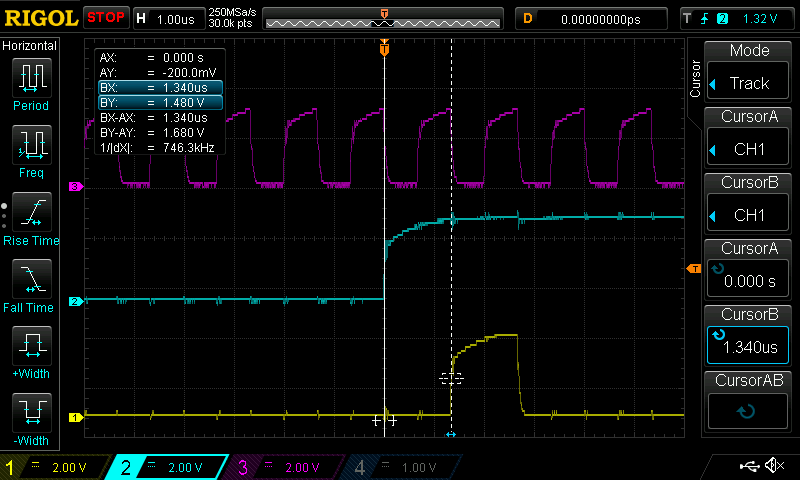This screenshot has height=480, width=800.
Task: Click the cursor A crosshair marker on waveform
Action: [384, 421]
